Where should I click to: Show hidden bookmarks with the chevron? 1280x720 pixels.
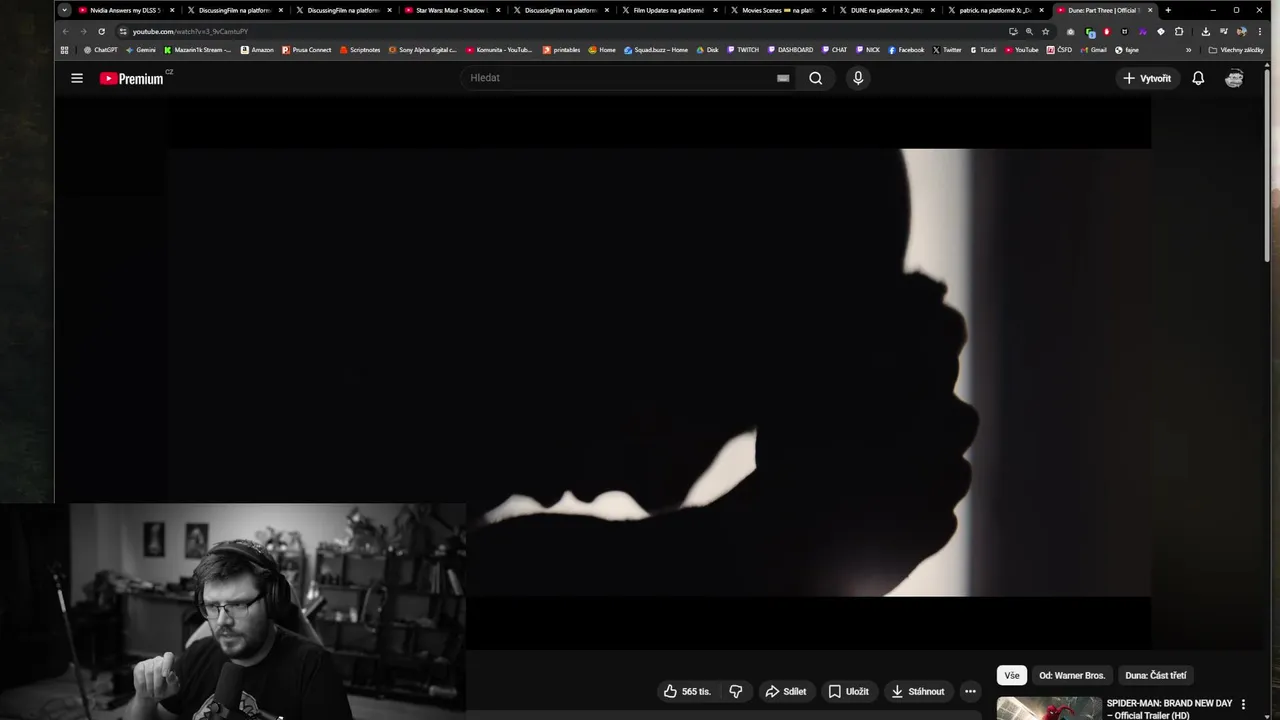(x=1188, y=50)
